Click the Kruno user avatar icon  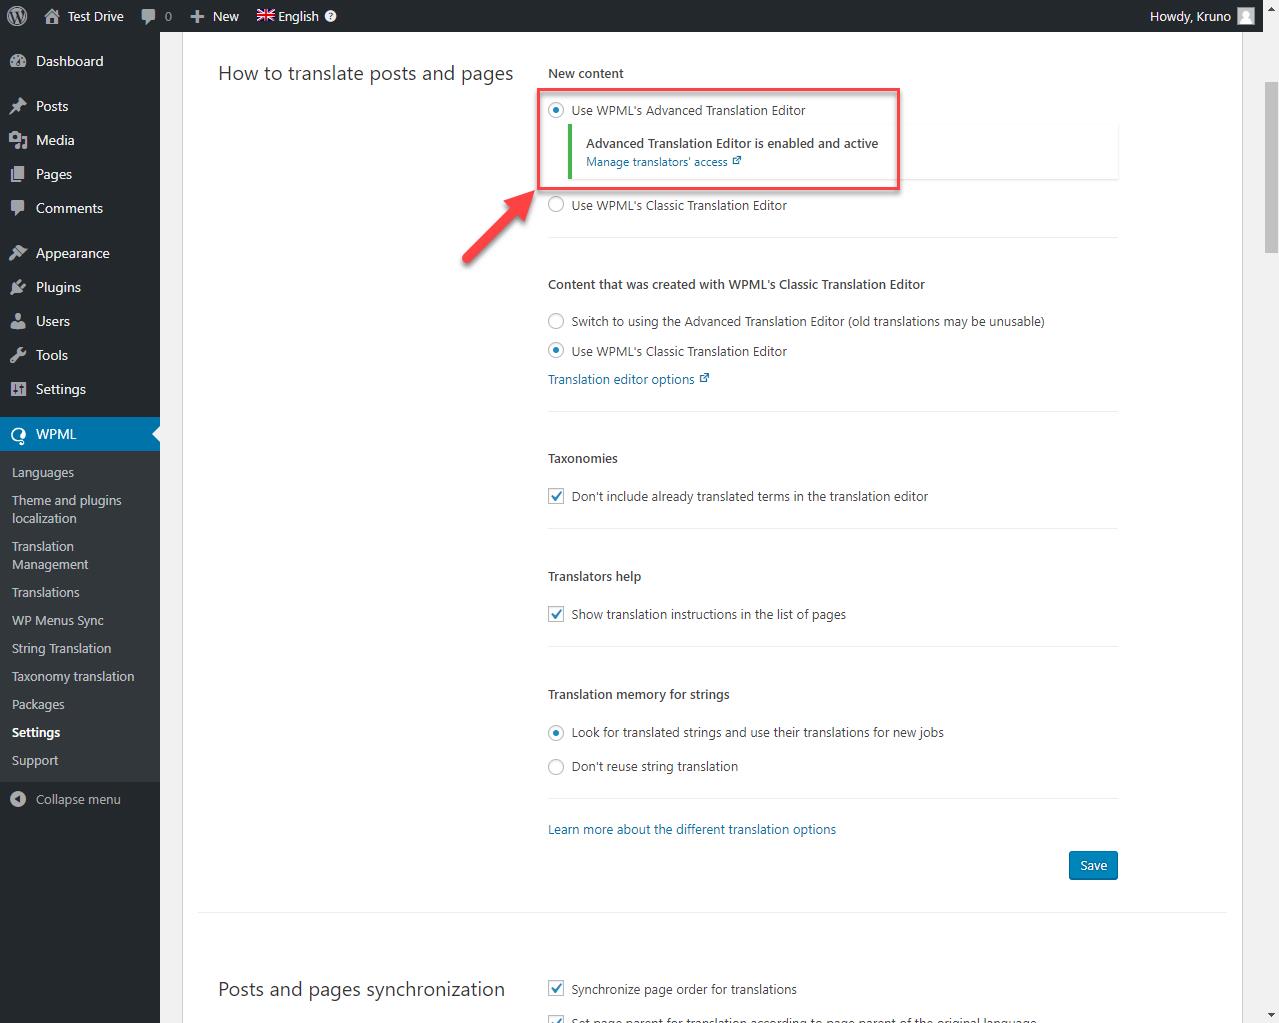(x=1245, y=16)
